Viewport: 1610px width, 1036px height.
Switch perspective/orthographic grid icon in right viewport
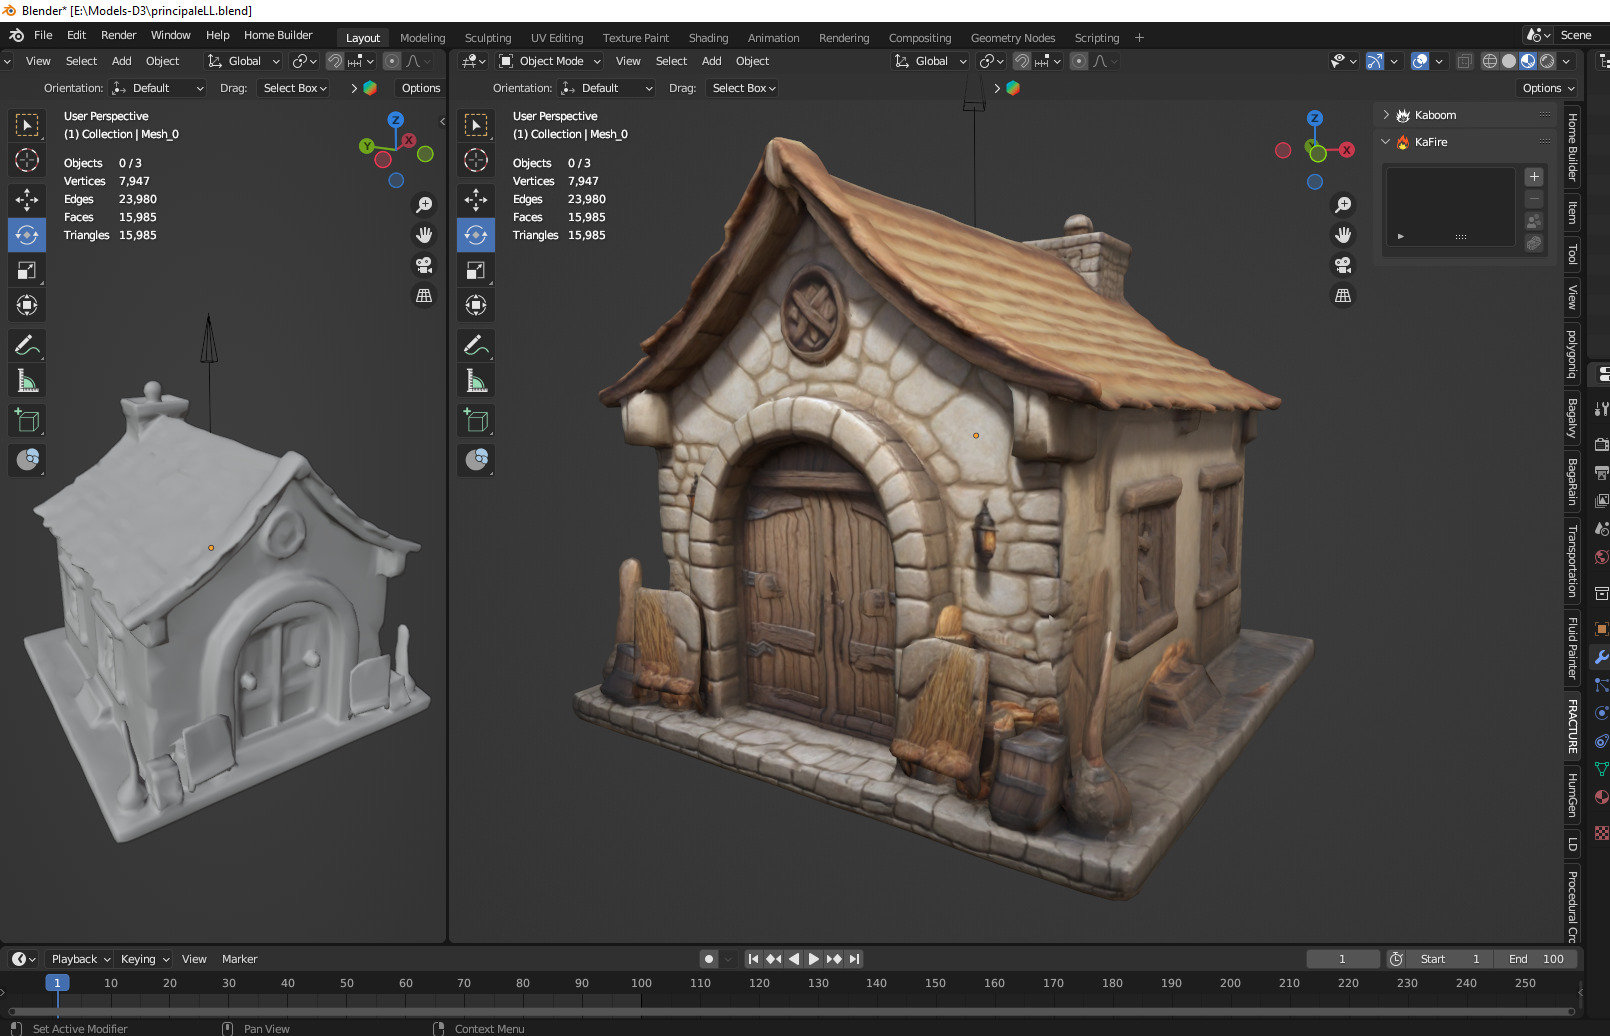(x=1343, y=296)
